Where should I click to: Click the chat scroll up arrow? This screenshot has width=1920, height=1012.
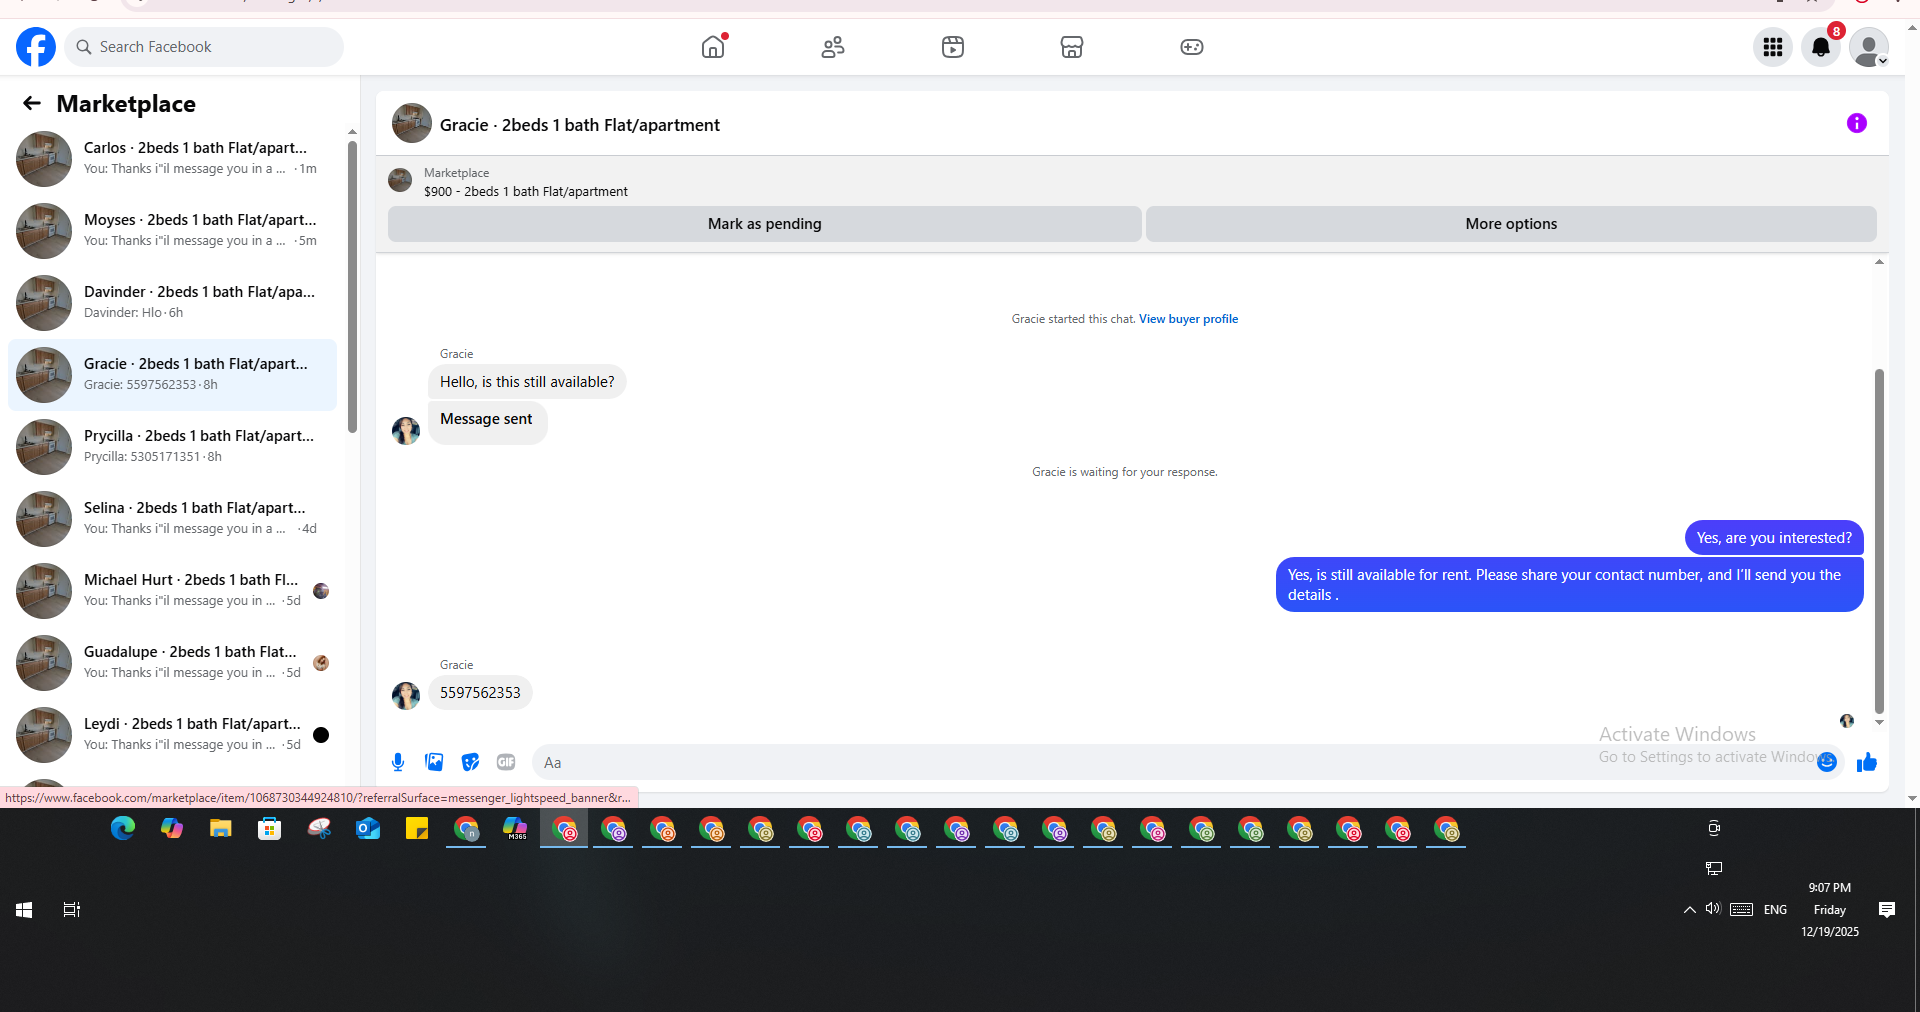pyautogui.click(x=1879, y=262)
